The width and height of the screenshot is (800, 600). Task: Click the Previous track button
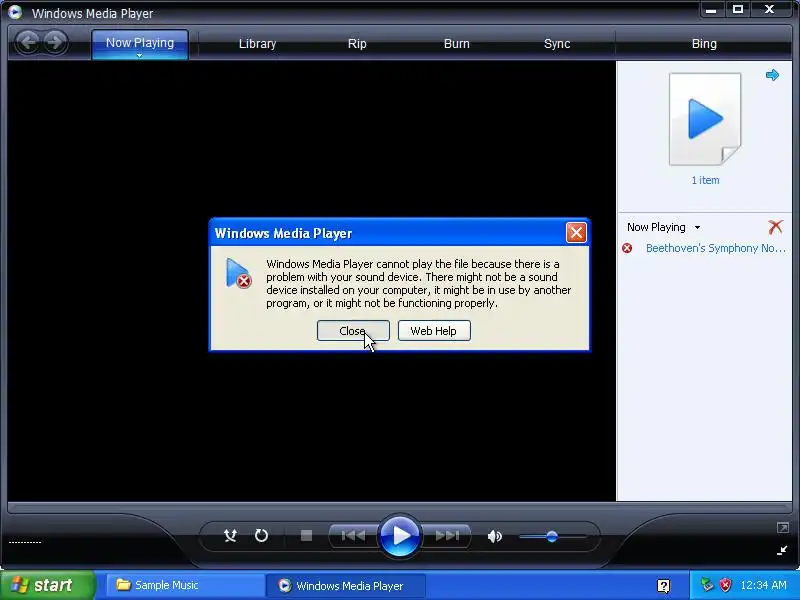353,536
